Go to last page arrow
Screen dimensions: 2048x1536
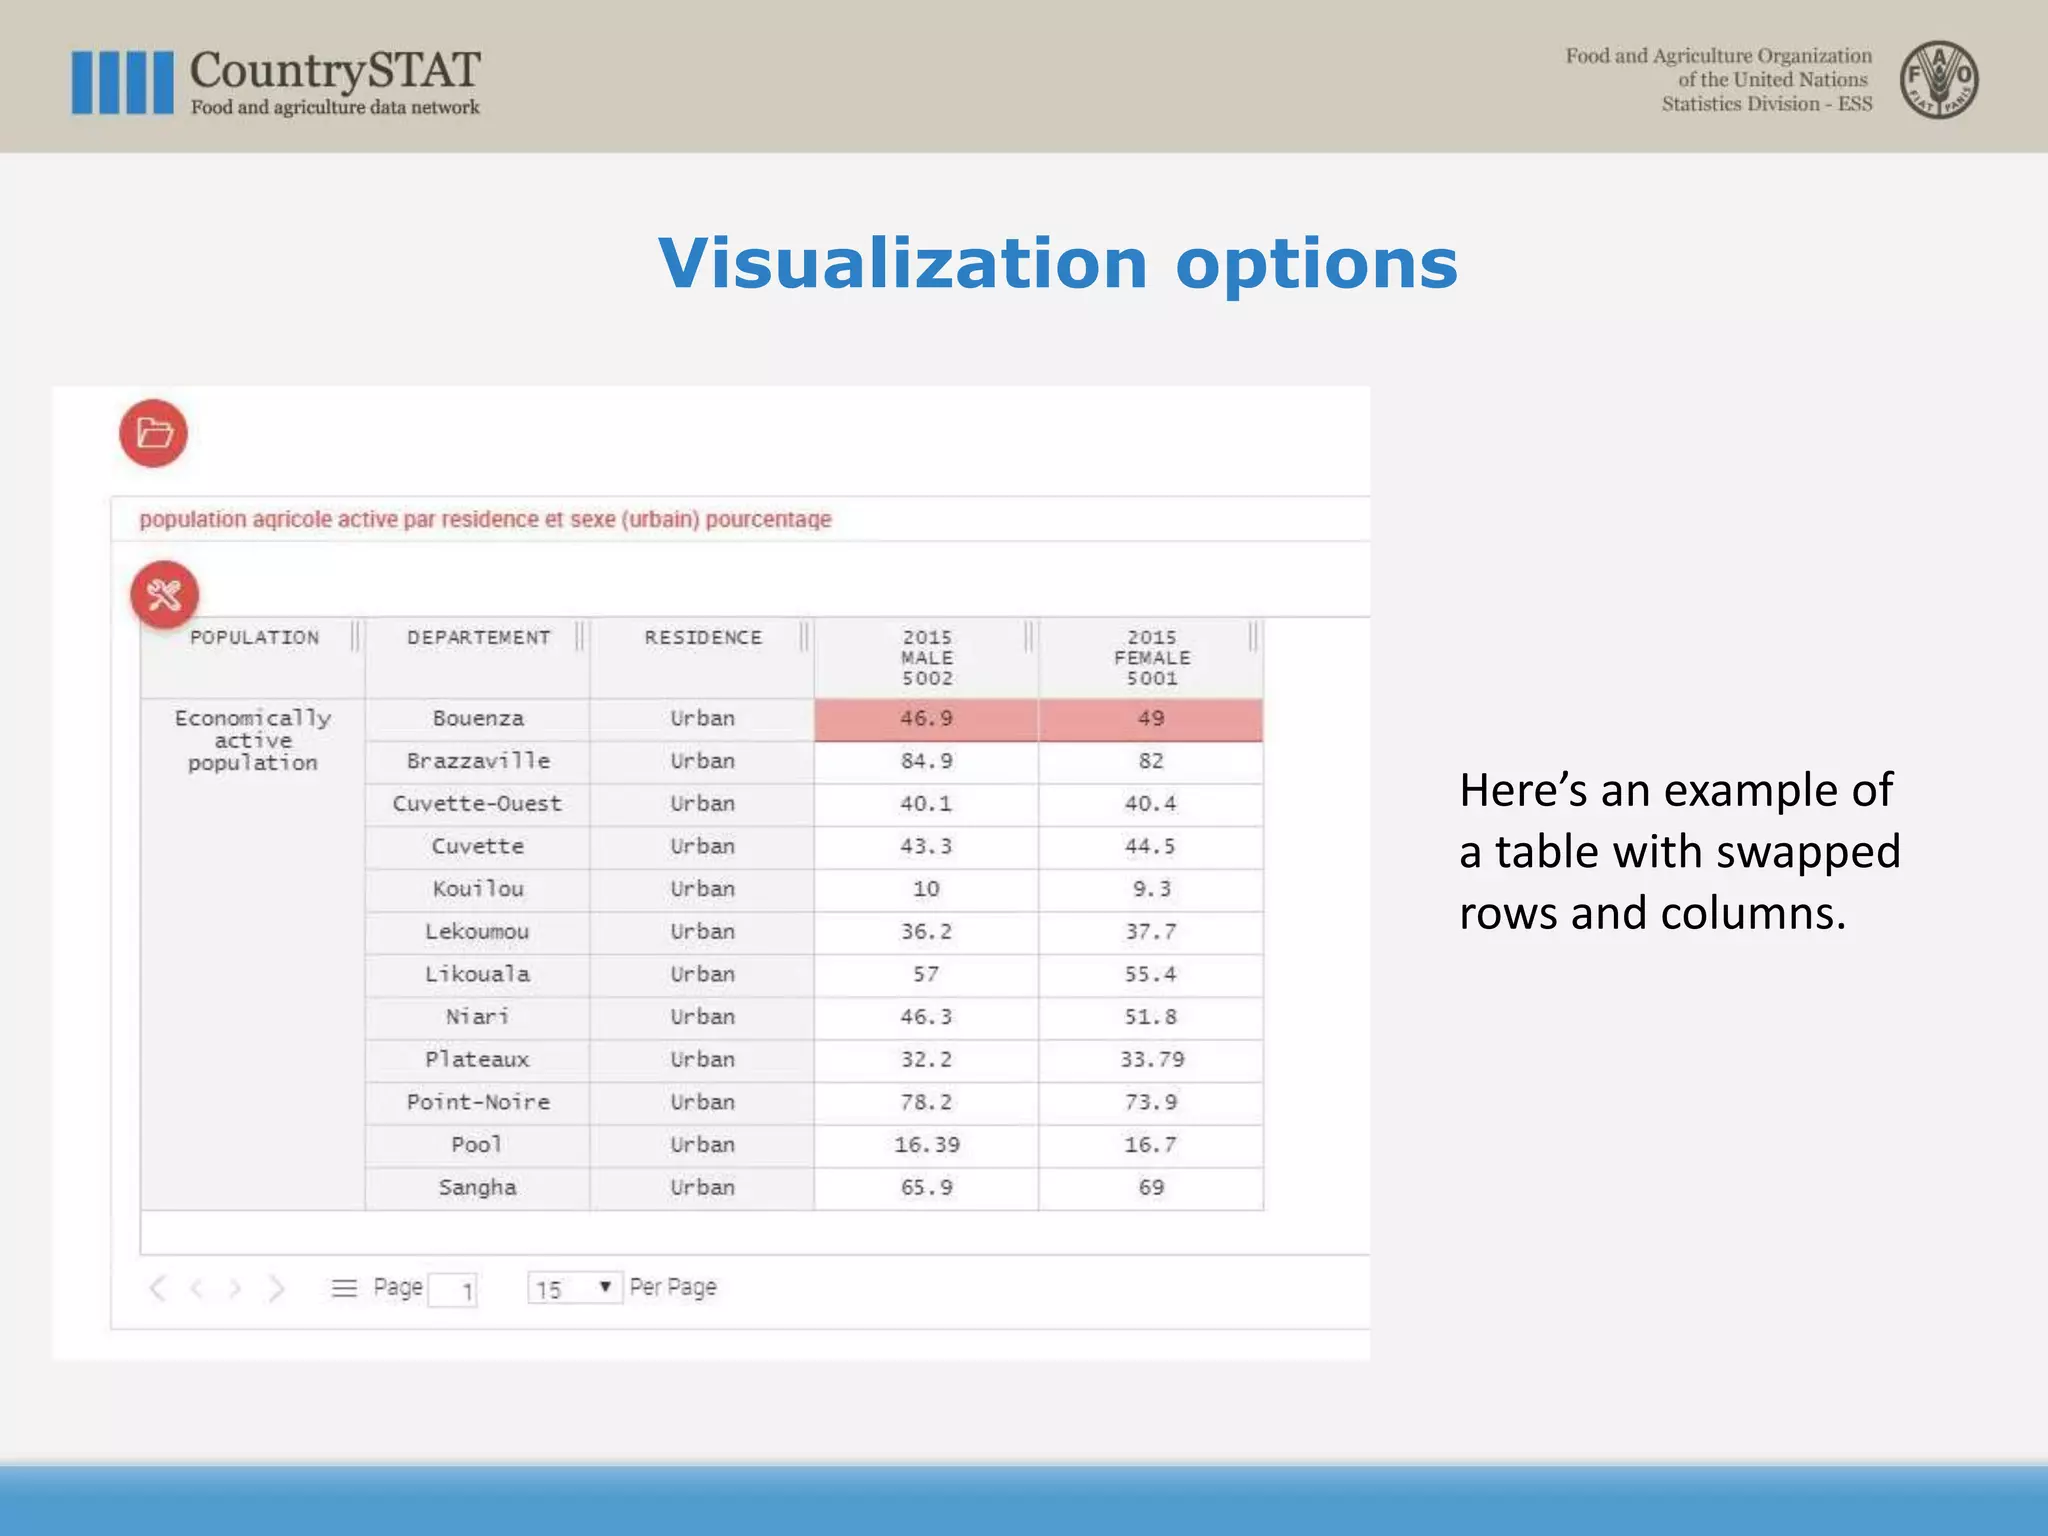pyautogui.click(x=277, y=1288)
